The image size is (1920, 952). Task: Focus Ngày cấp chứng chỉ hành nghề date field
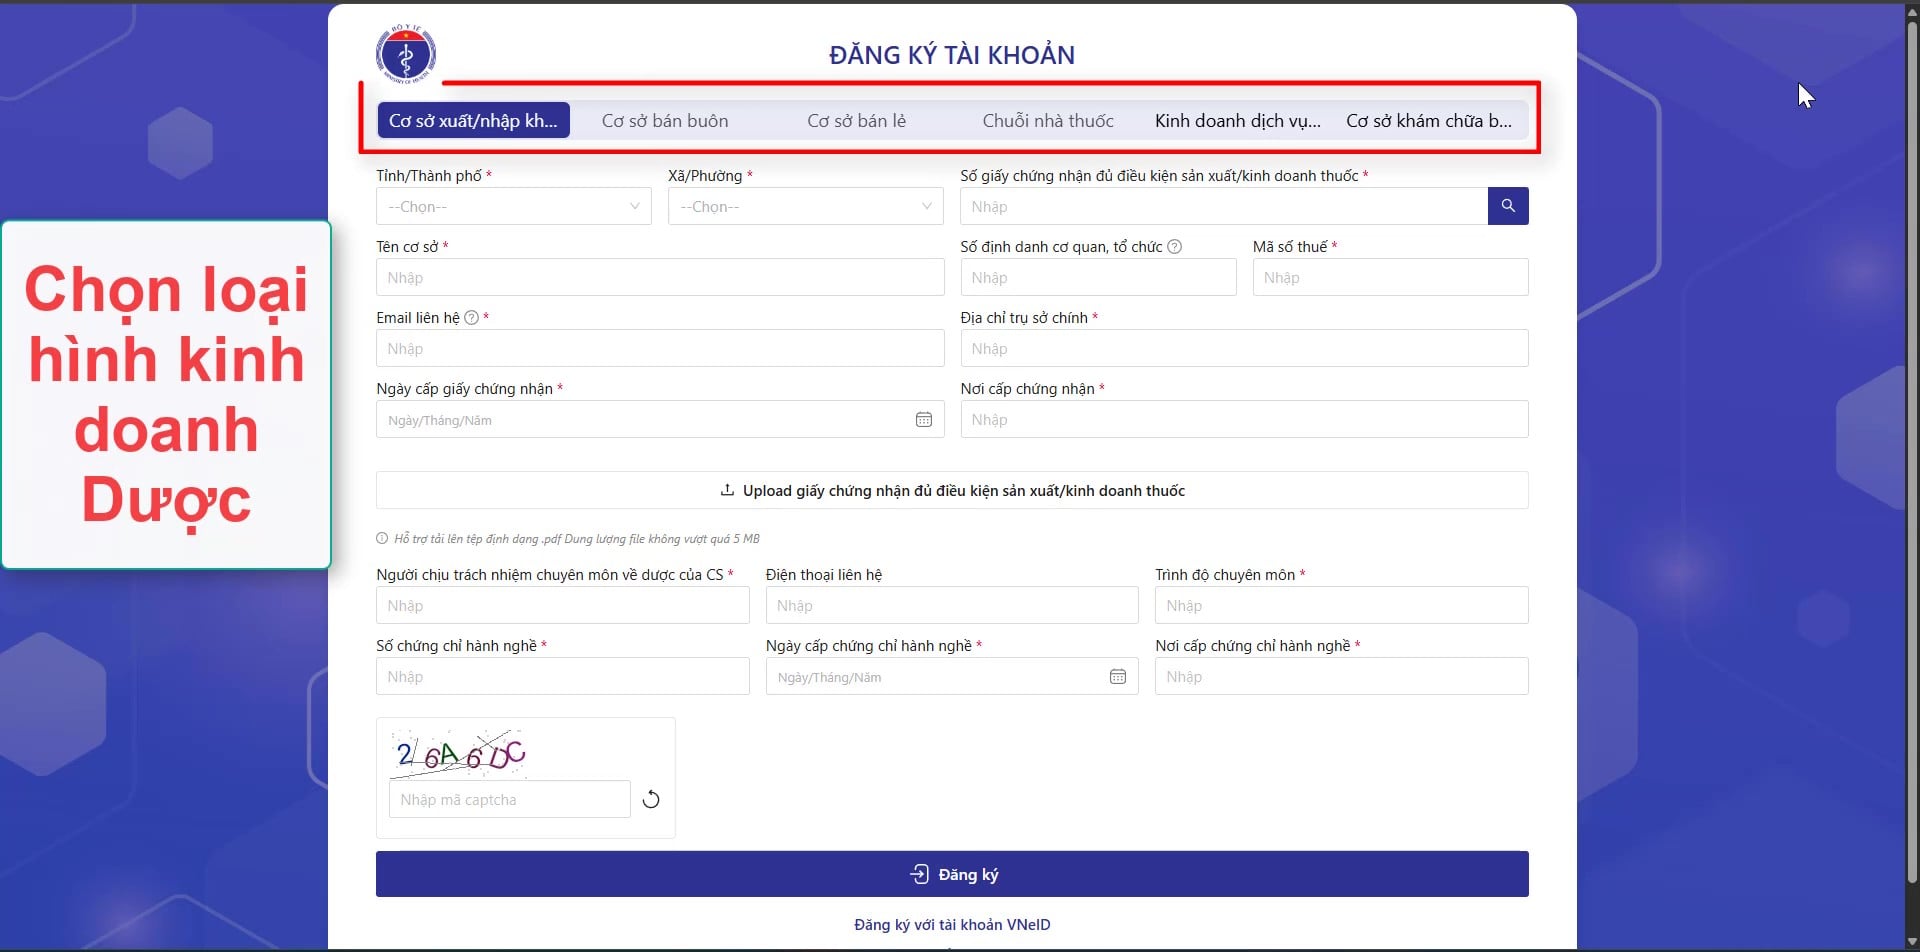click(x=952, y=676)
